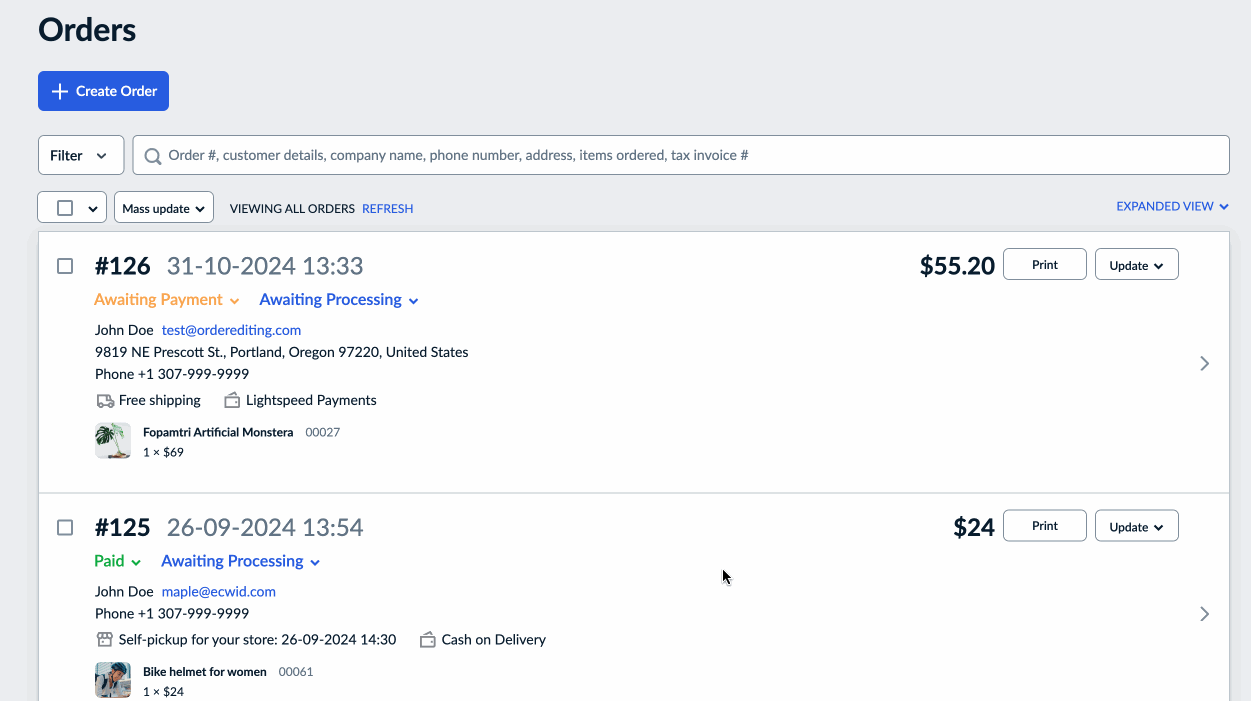Open Update menu for order #125
The height and width of the screenshot is (701, 1251).
(x=1137, y=526)
